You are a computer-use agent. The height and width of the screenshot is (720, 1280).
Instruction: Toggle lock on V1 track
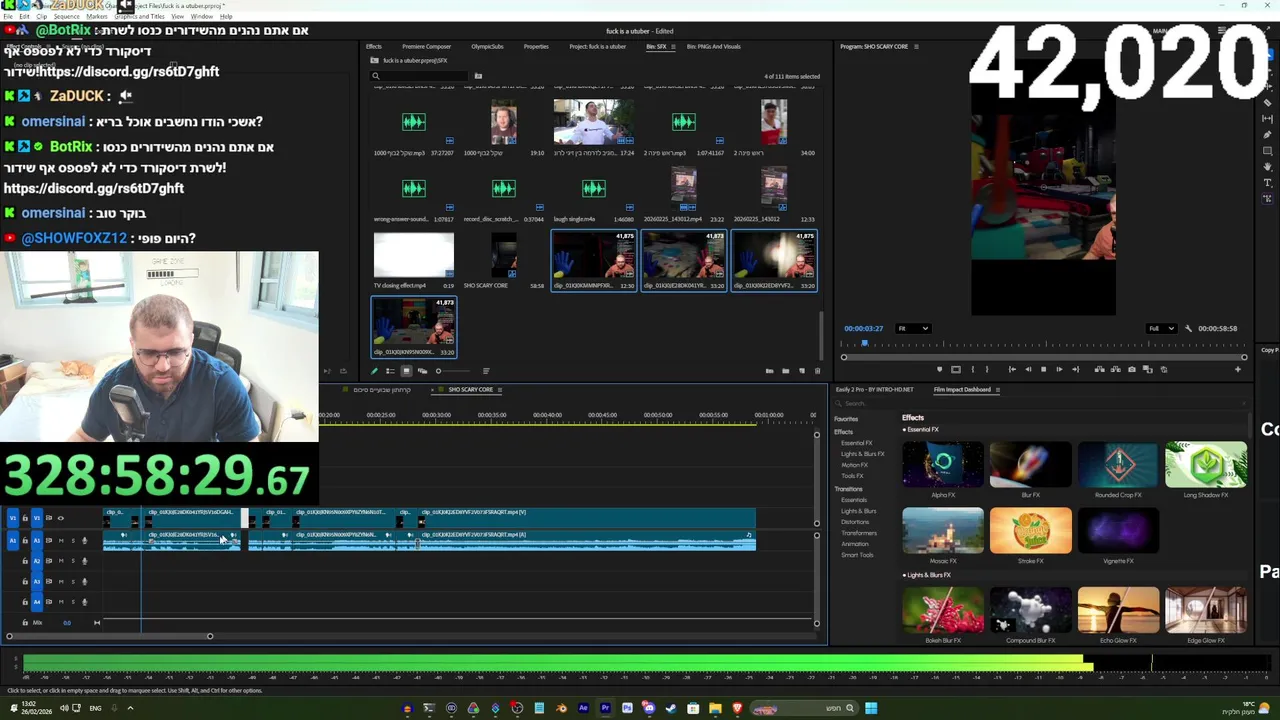tap(25, 518)
